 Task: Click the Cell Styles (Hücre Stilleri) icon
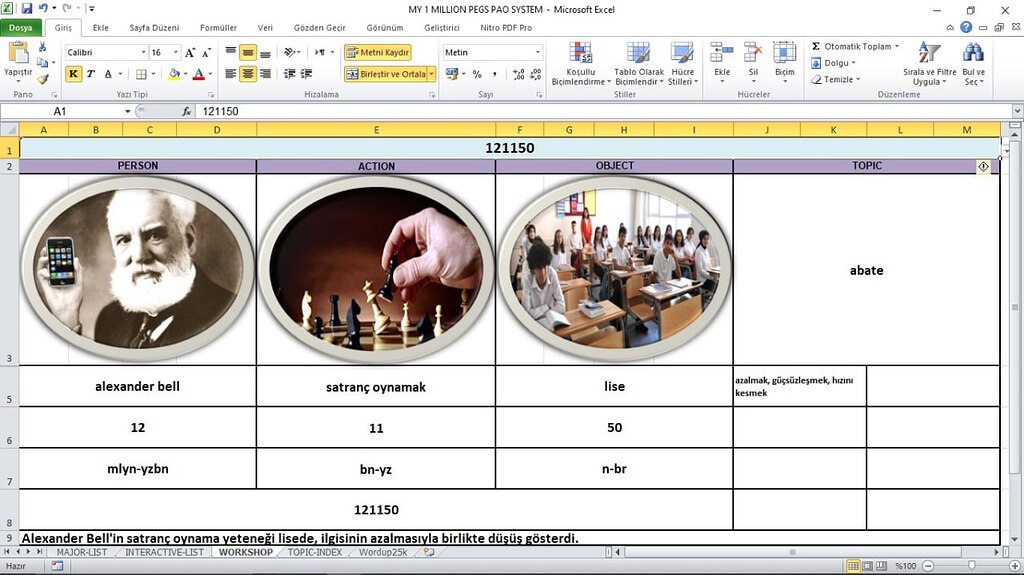pyautogui.click(x=682, y=54)
